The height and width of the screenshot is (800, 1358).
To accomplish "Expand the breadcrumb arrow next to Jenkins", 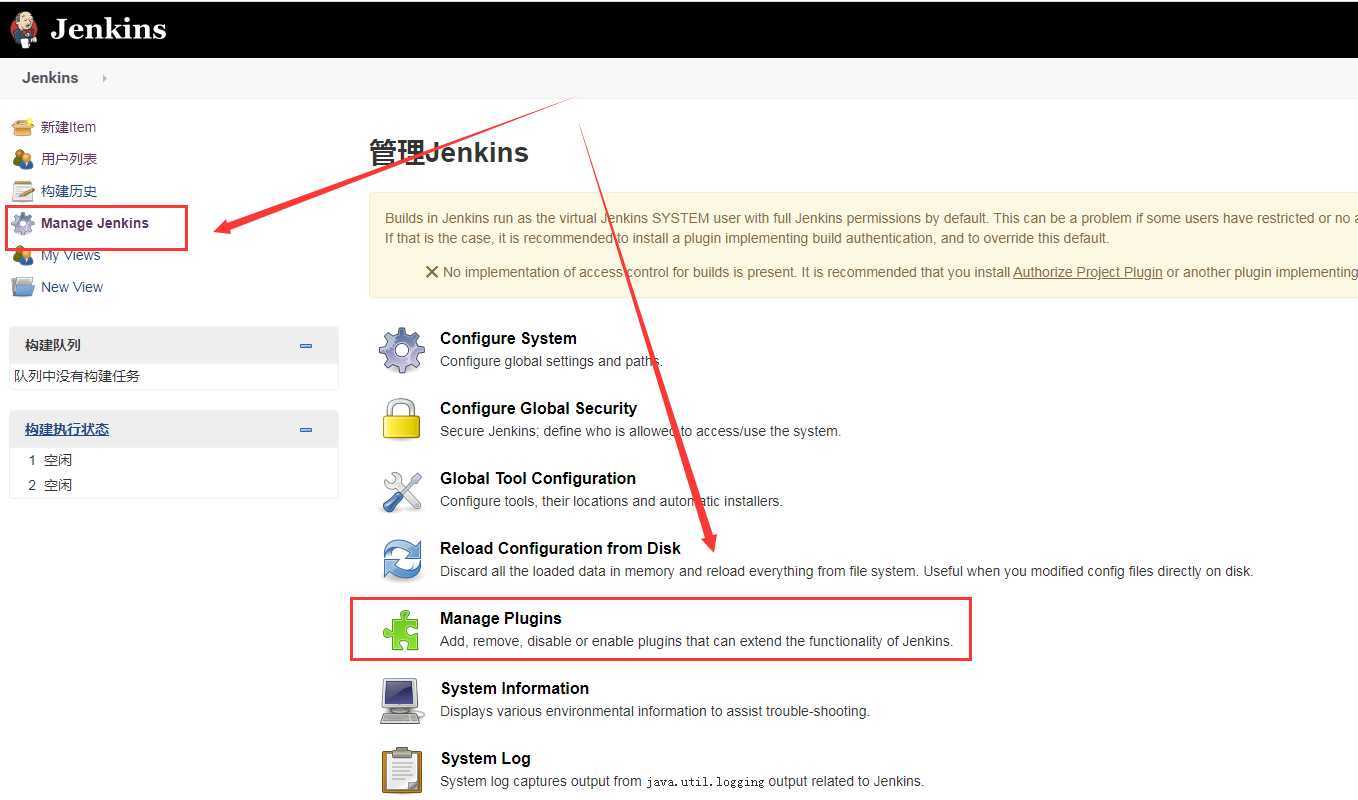I will click(104, 78).
